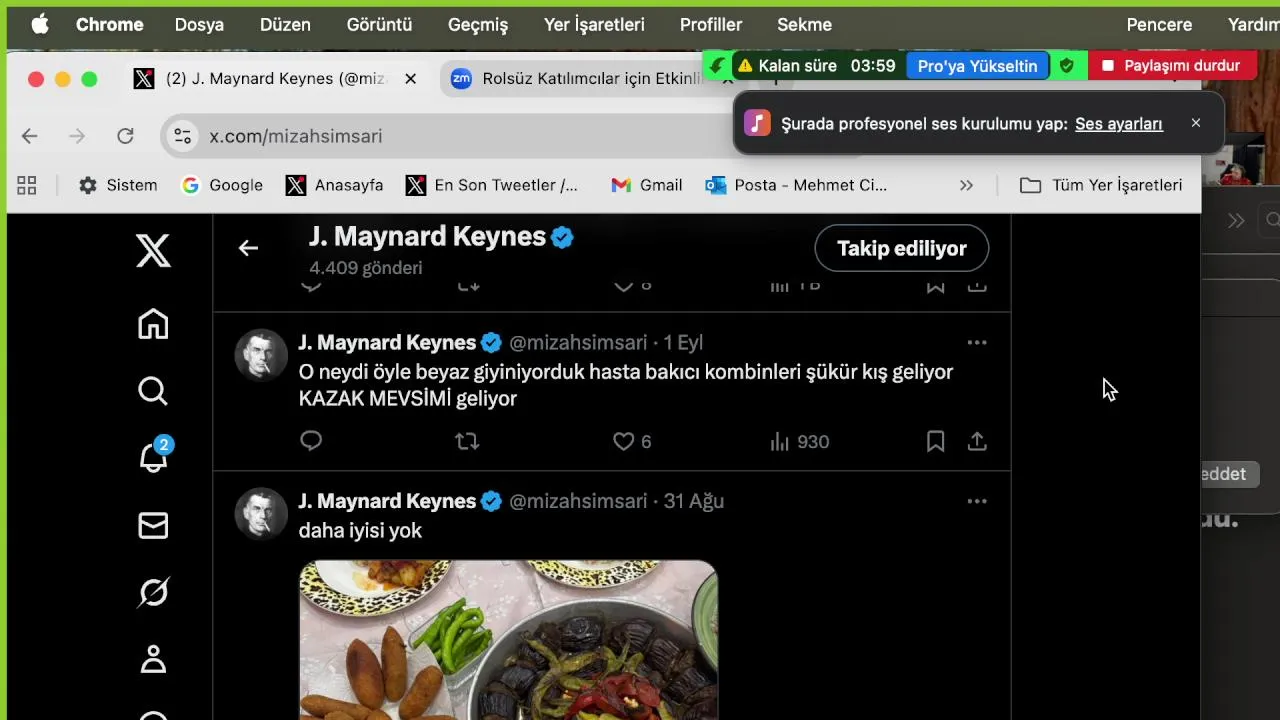The image size is (1280, 720).
Task: Click the Ses ayarları link
Action: pos(1118,124)
